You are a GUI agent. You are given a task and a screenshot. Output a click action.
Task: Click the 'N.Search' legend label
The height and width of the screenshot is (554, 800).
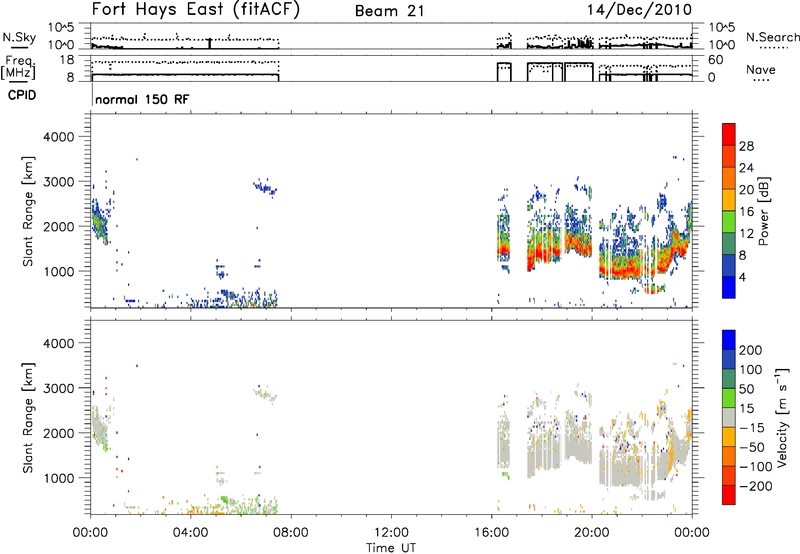tap(772, 37)
